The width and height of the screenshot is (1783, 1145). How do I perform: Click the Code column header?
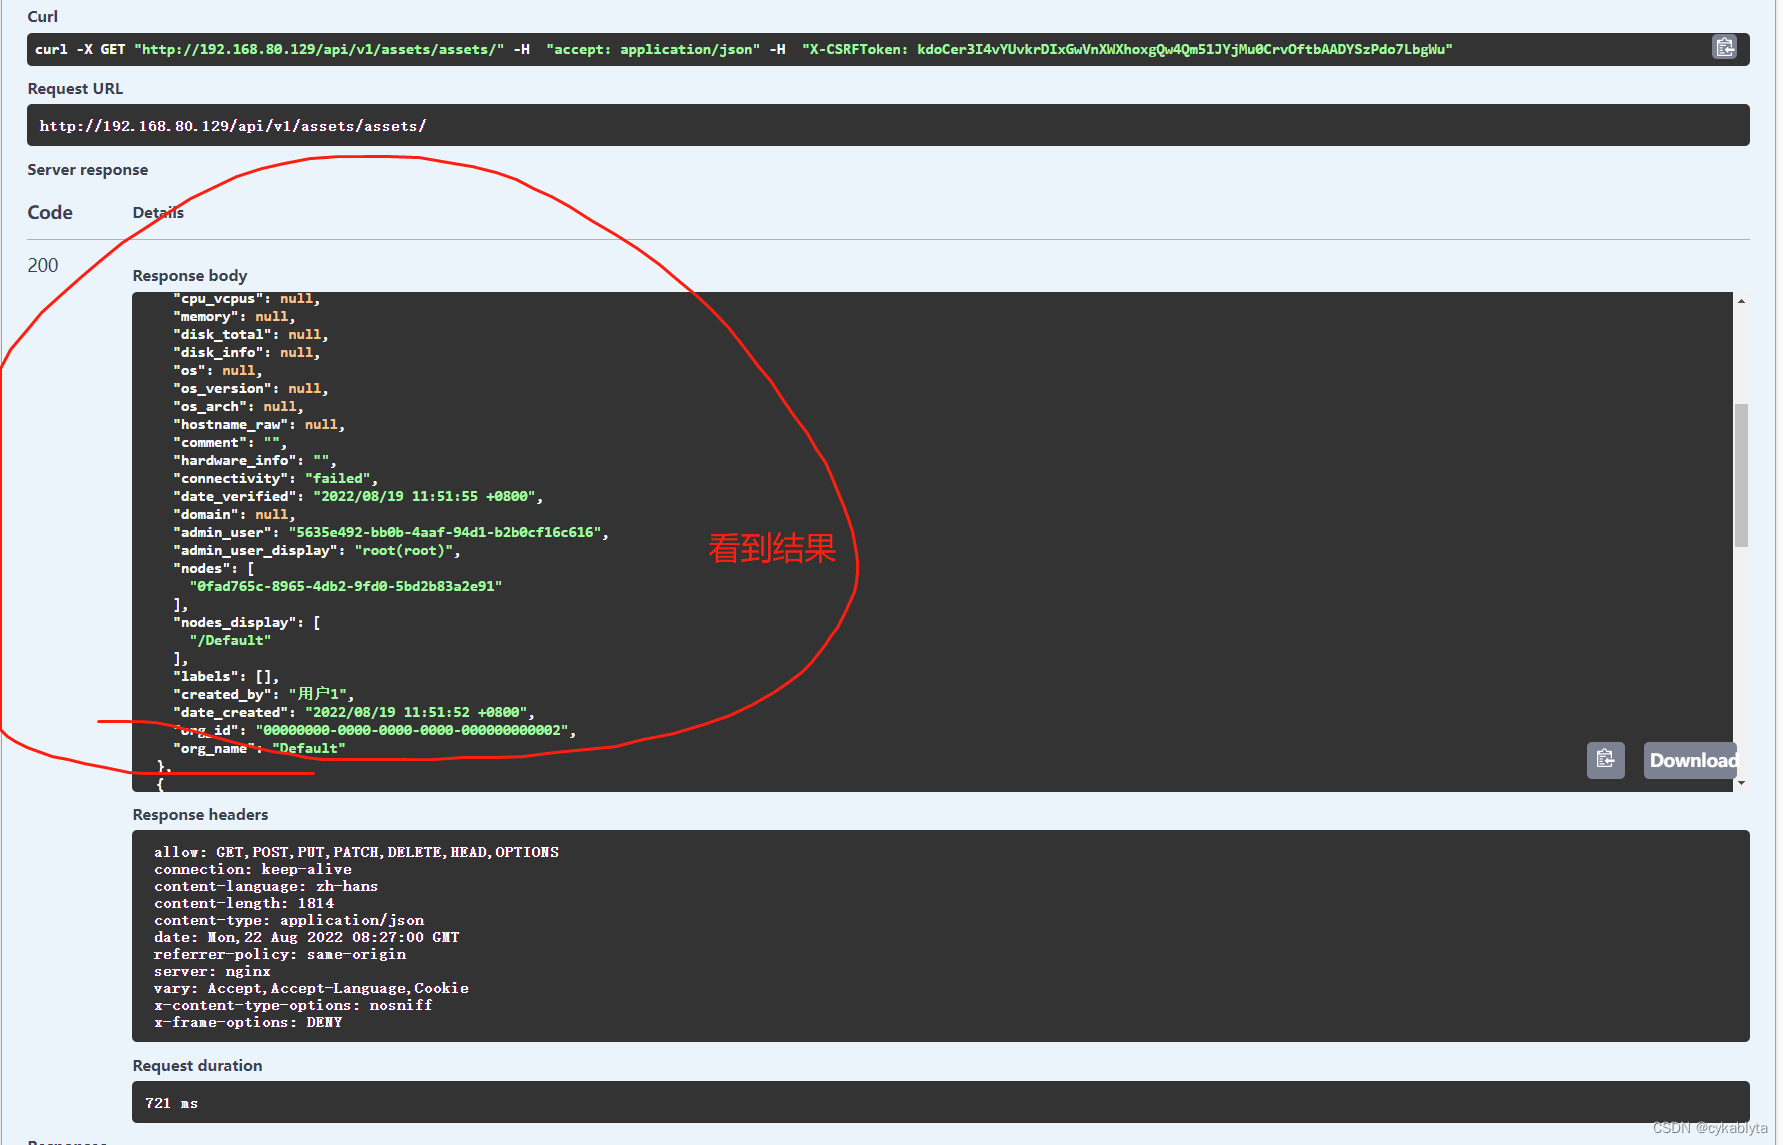pos(50,212)
